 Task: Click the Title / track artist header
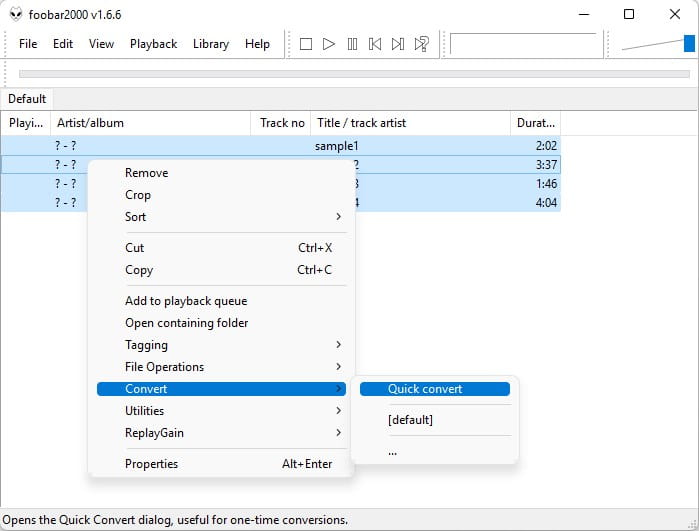411,123
